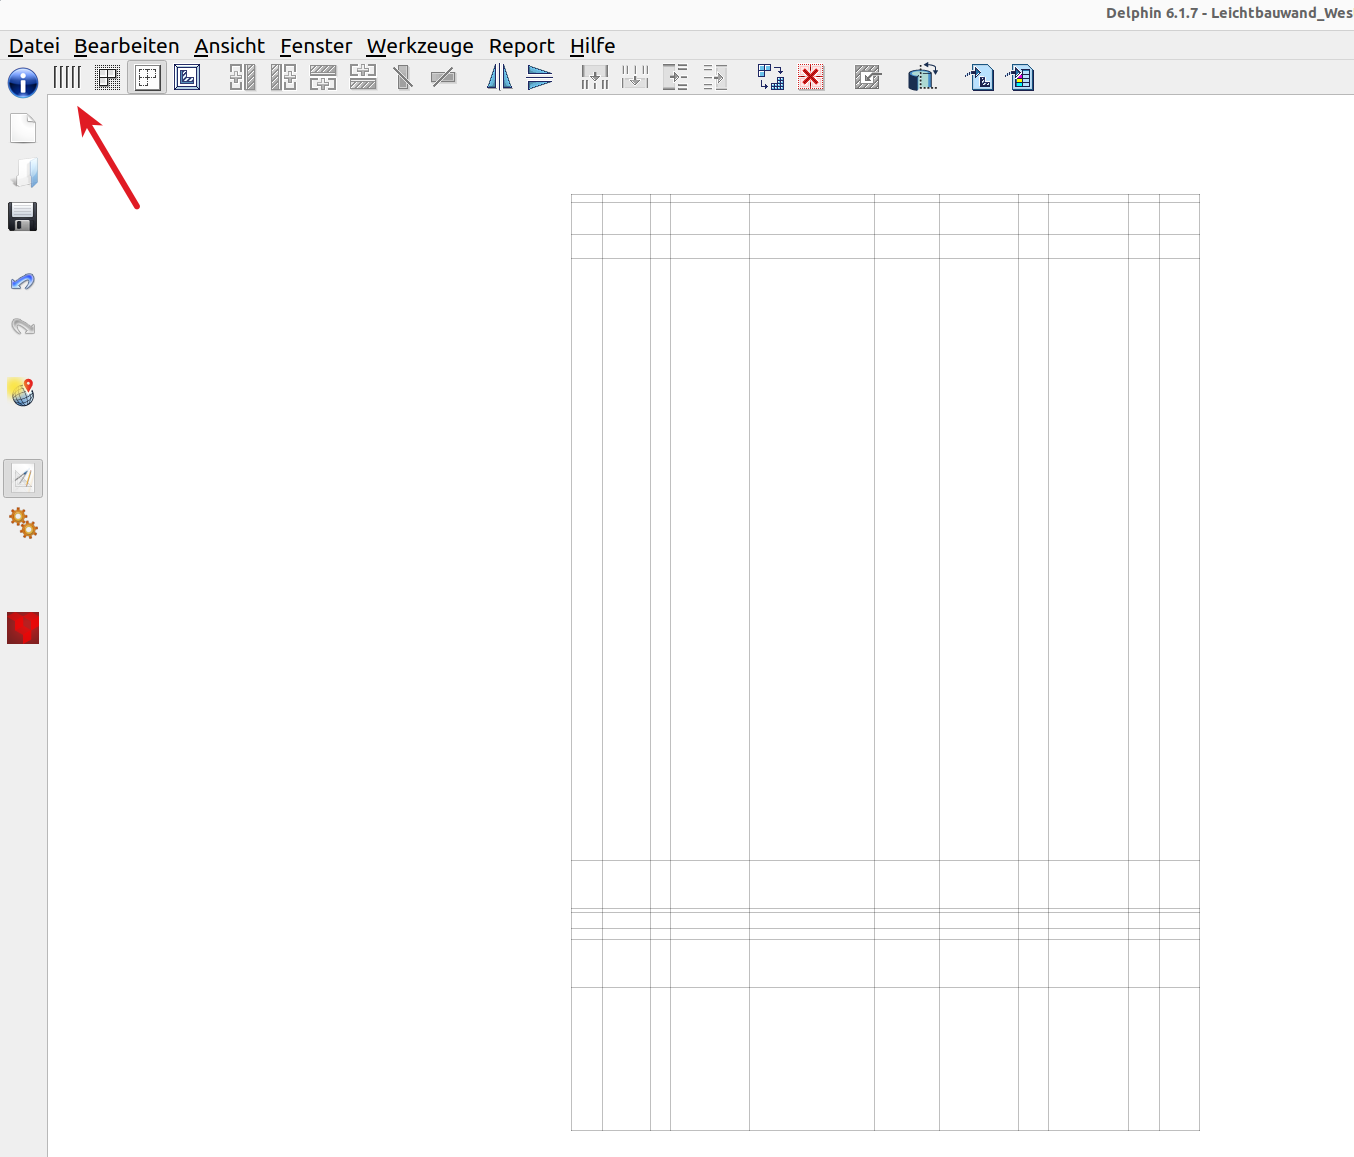1354x1157 pixels.
Task: Select the vertical lines 1D construction tool
Action: pyautogui.click(x=67, y=77)
